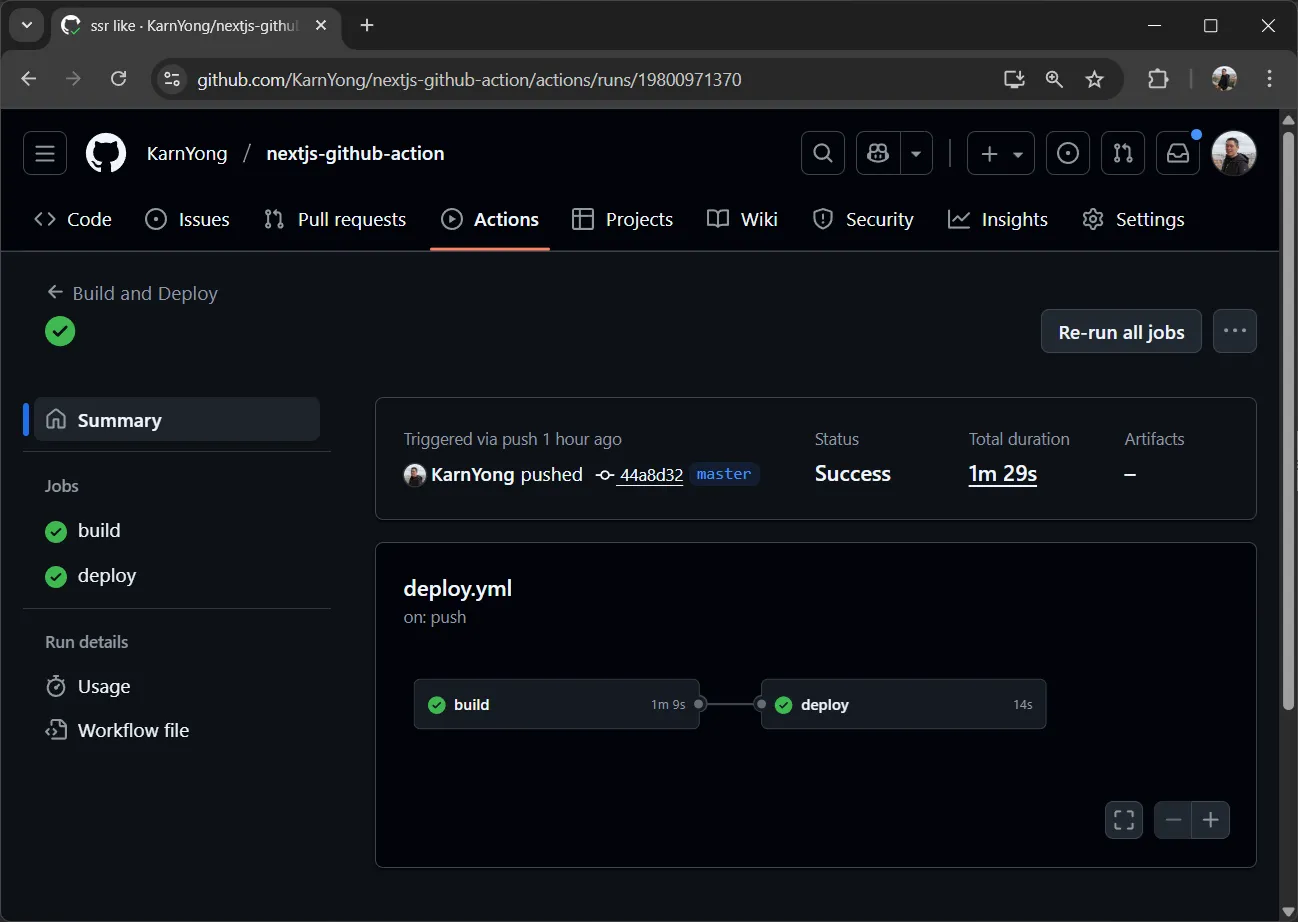Open the run options kebab menu
This screenshot has height=922, width=1298.
point(1234,330)
